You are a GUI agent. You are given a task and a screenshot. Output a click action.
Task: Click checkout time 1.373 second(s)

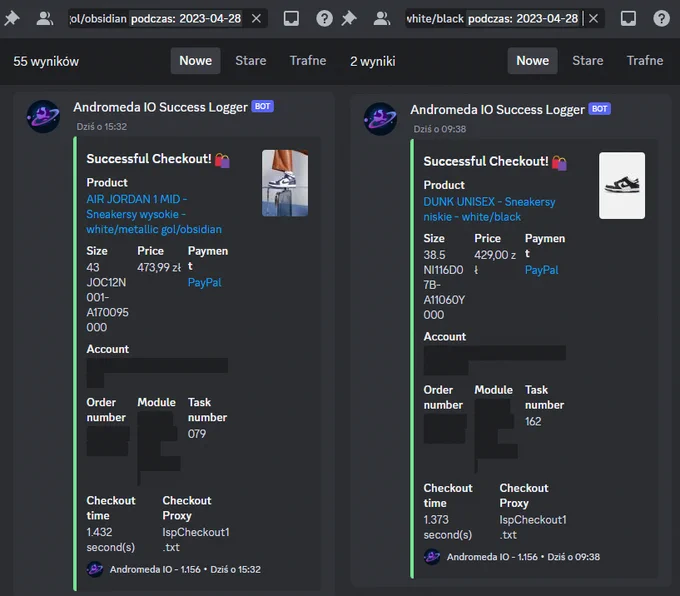tap(448, 527)
